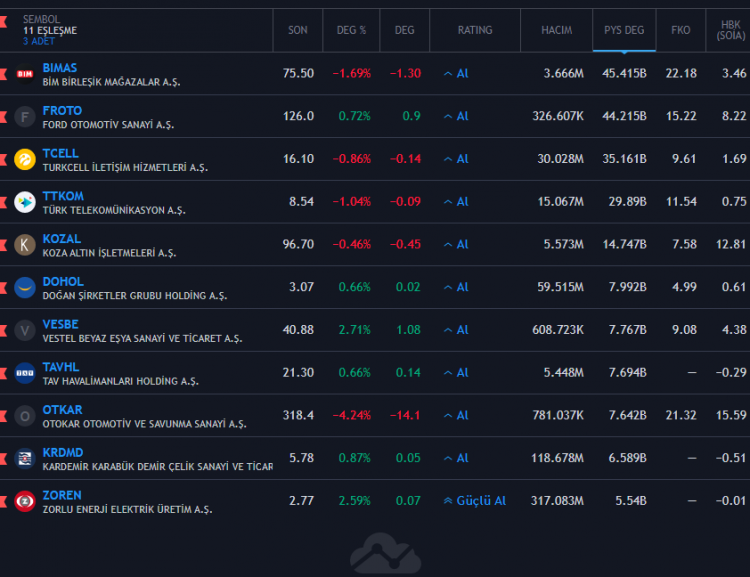Viewport: 750px width, 577px height.
Task: Click the OTKAR grey O logo
Action: pyautogui.click(x=25, y=416)
